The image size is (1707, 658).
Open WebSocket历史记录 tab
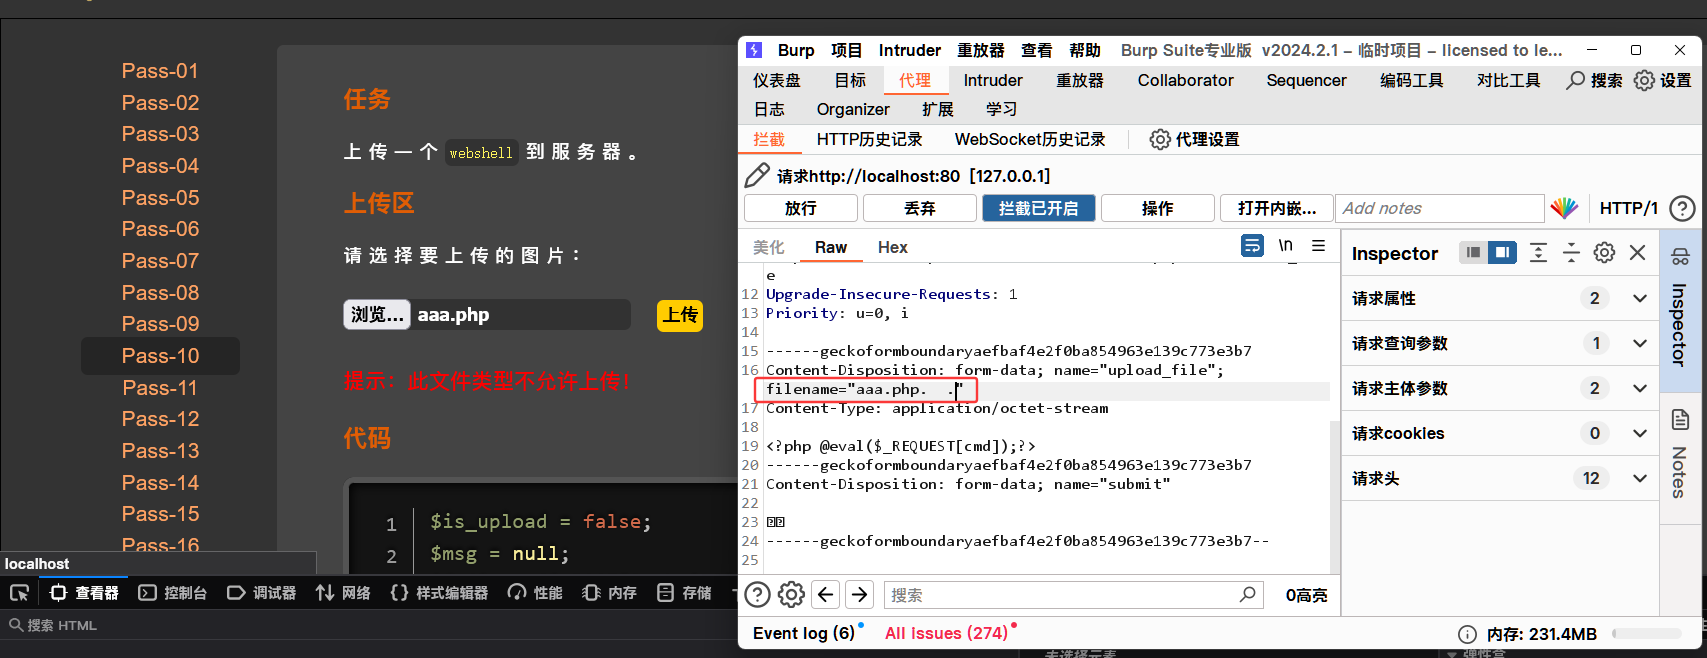(x=1030, y=139)
